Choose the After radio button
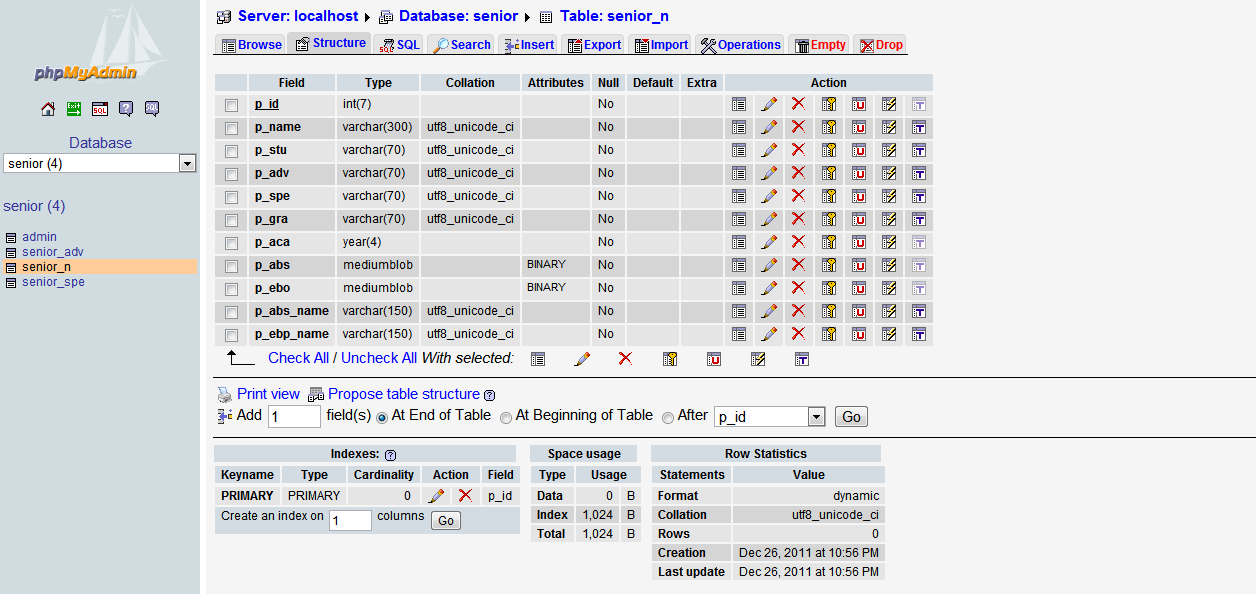The width and height of the screenshot is (1256, 594). coord(668,417)
